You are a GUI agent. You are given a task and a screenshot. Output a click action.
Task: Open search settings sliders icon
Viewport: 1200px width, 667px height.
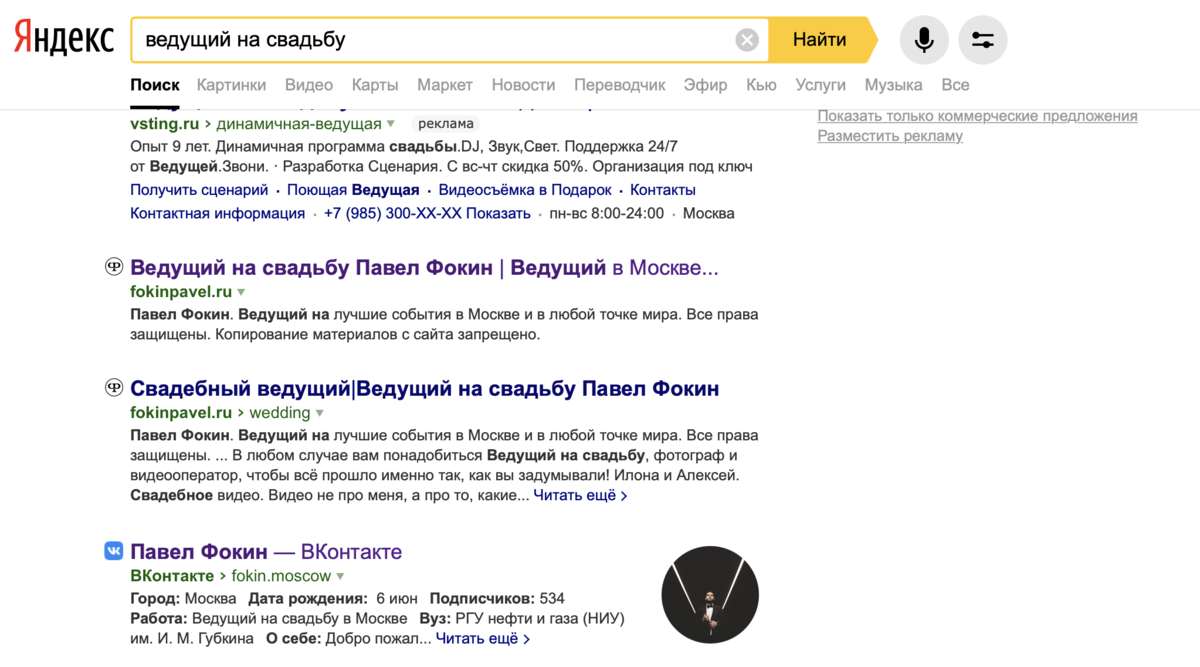coord(983,40)
